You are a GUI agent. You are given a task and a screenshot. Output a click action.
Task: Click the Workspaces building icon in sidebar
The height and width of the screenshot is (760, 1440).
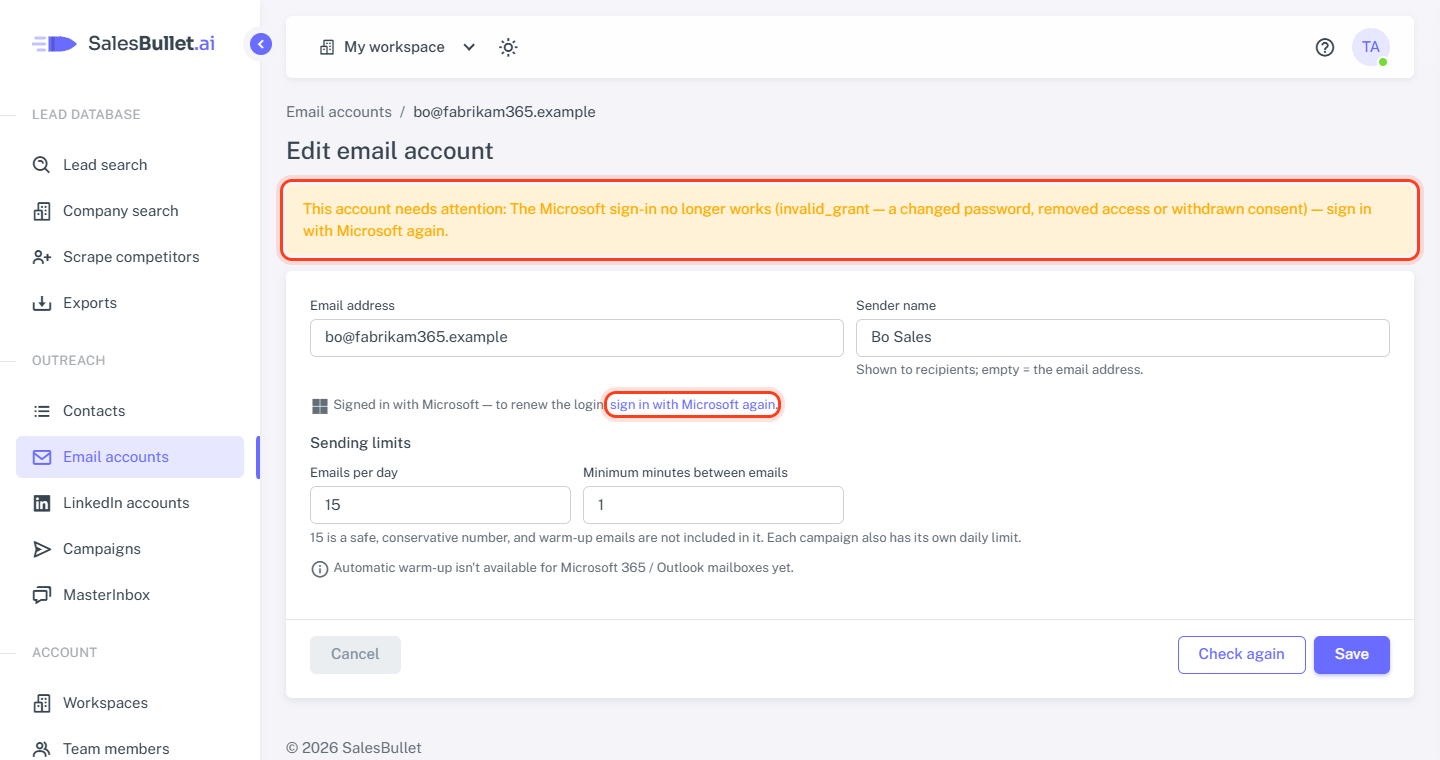(x=42, y=703)
